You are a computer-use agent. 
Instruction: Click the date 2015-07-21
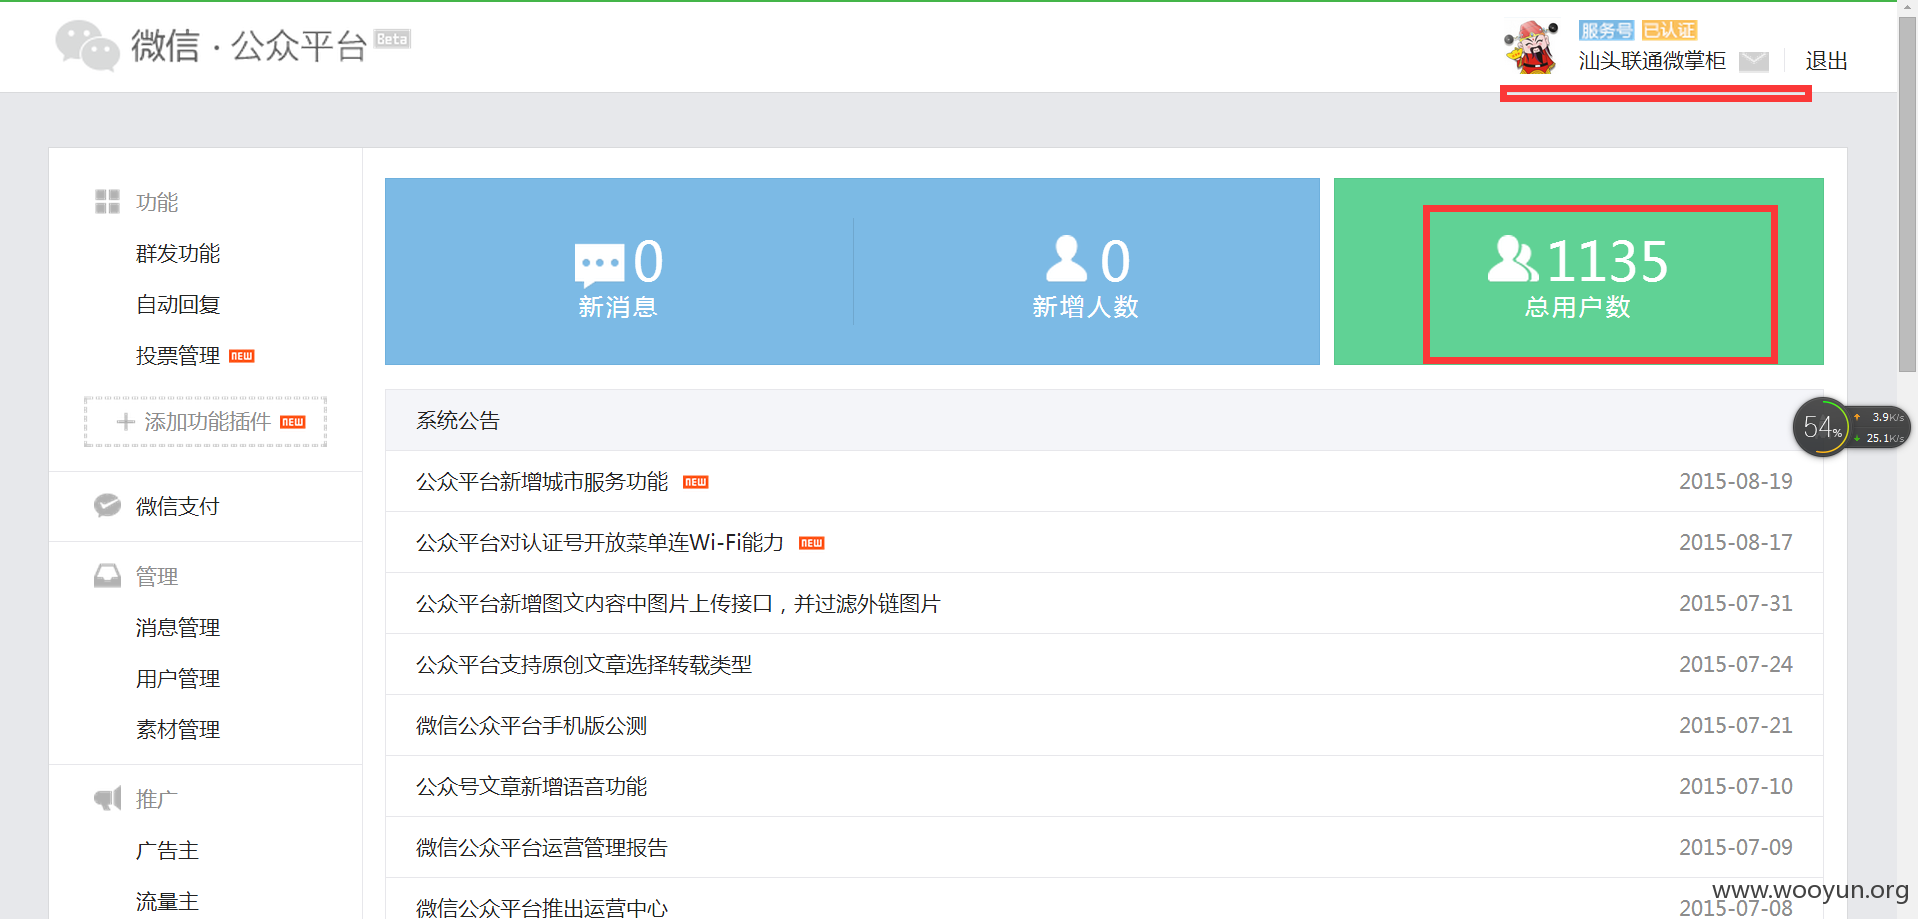coord(1736,726)
